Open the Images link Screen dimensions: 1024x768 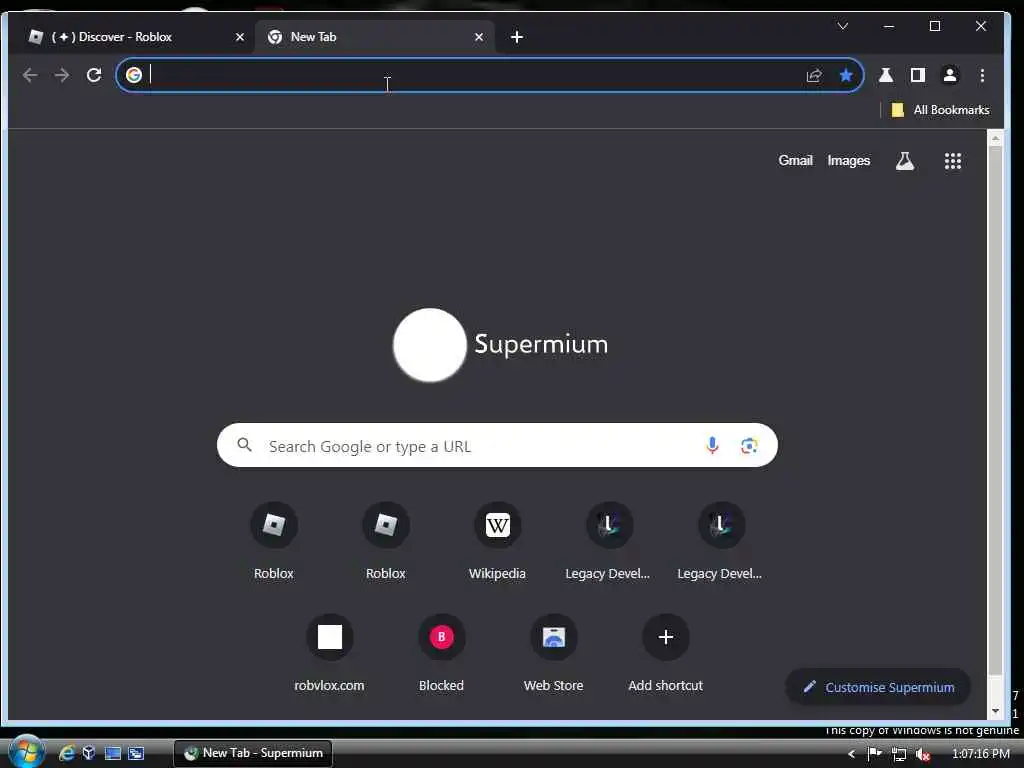pyautogui.click(x=848, y=161)
